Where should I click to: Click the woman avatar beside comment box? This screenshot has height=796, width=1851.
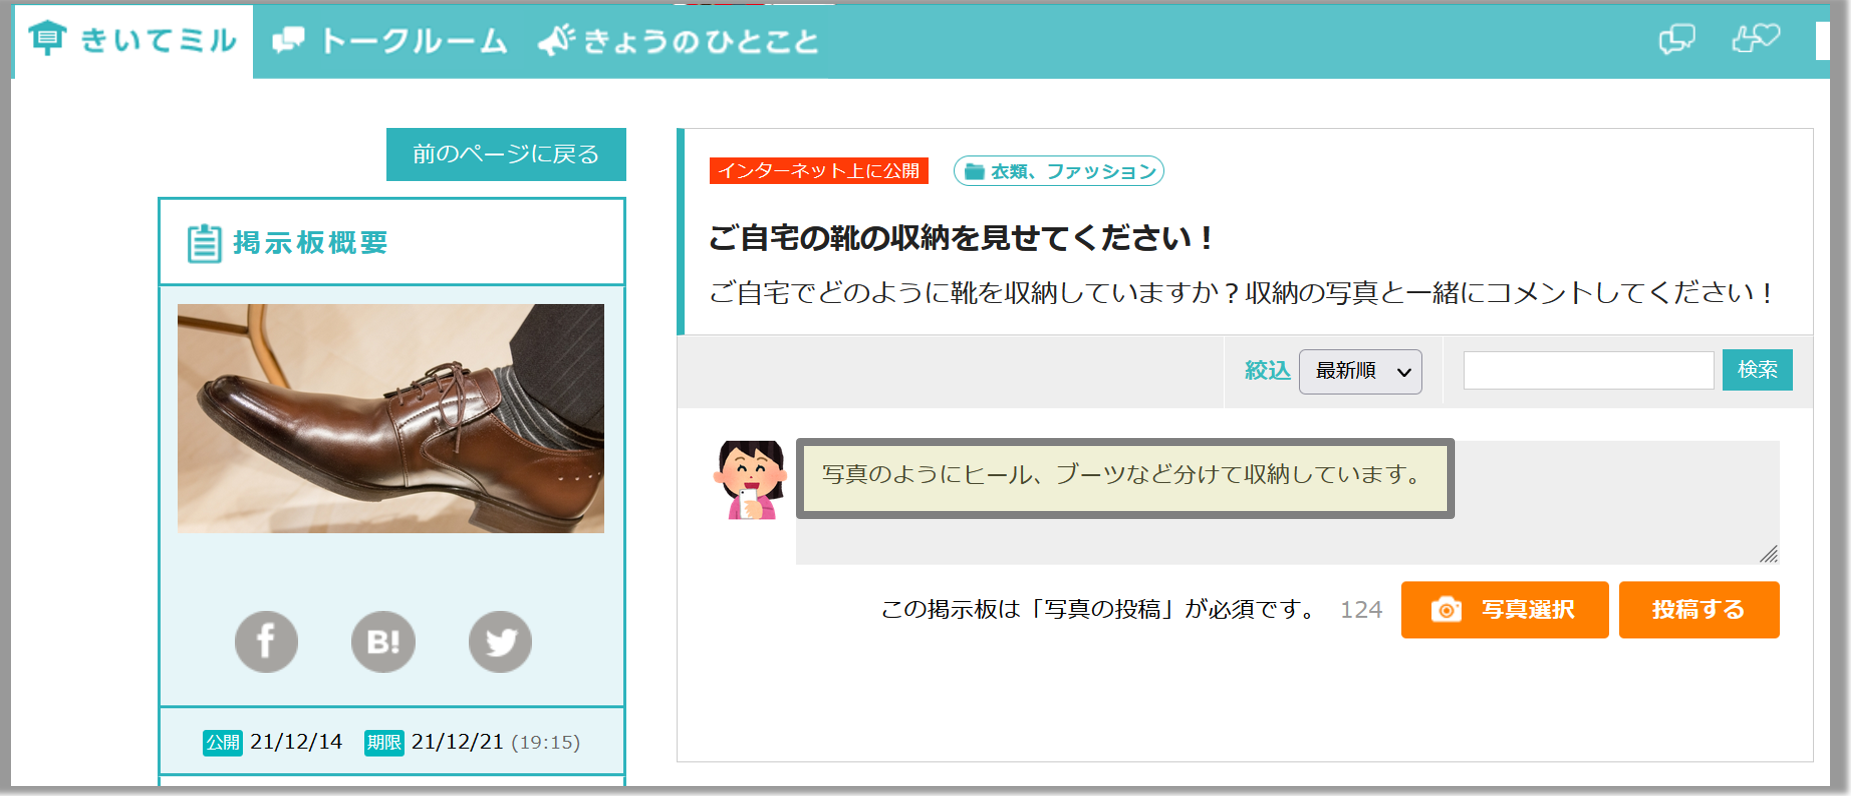(750, 480)
